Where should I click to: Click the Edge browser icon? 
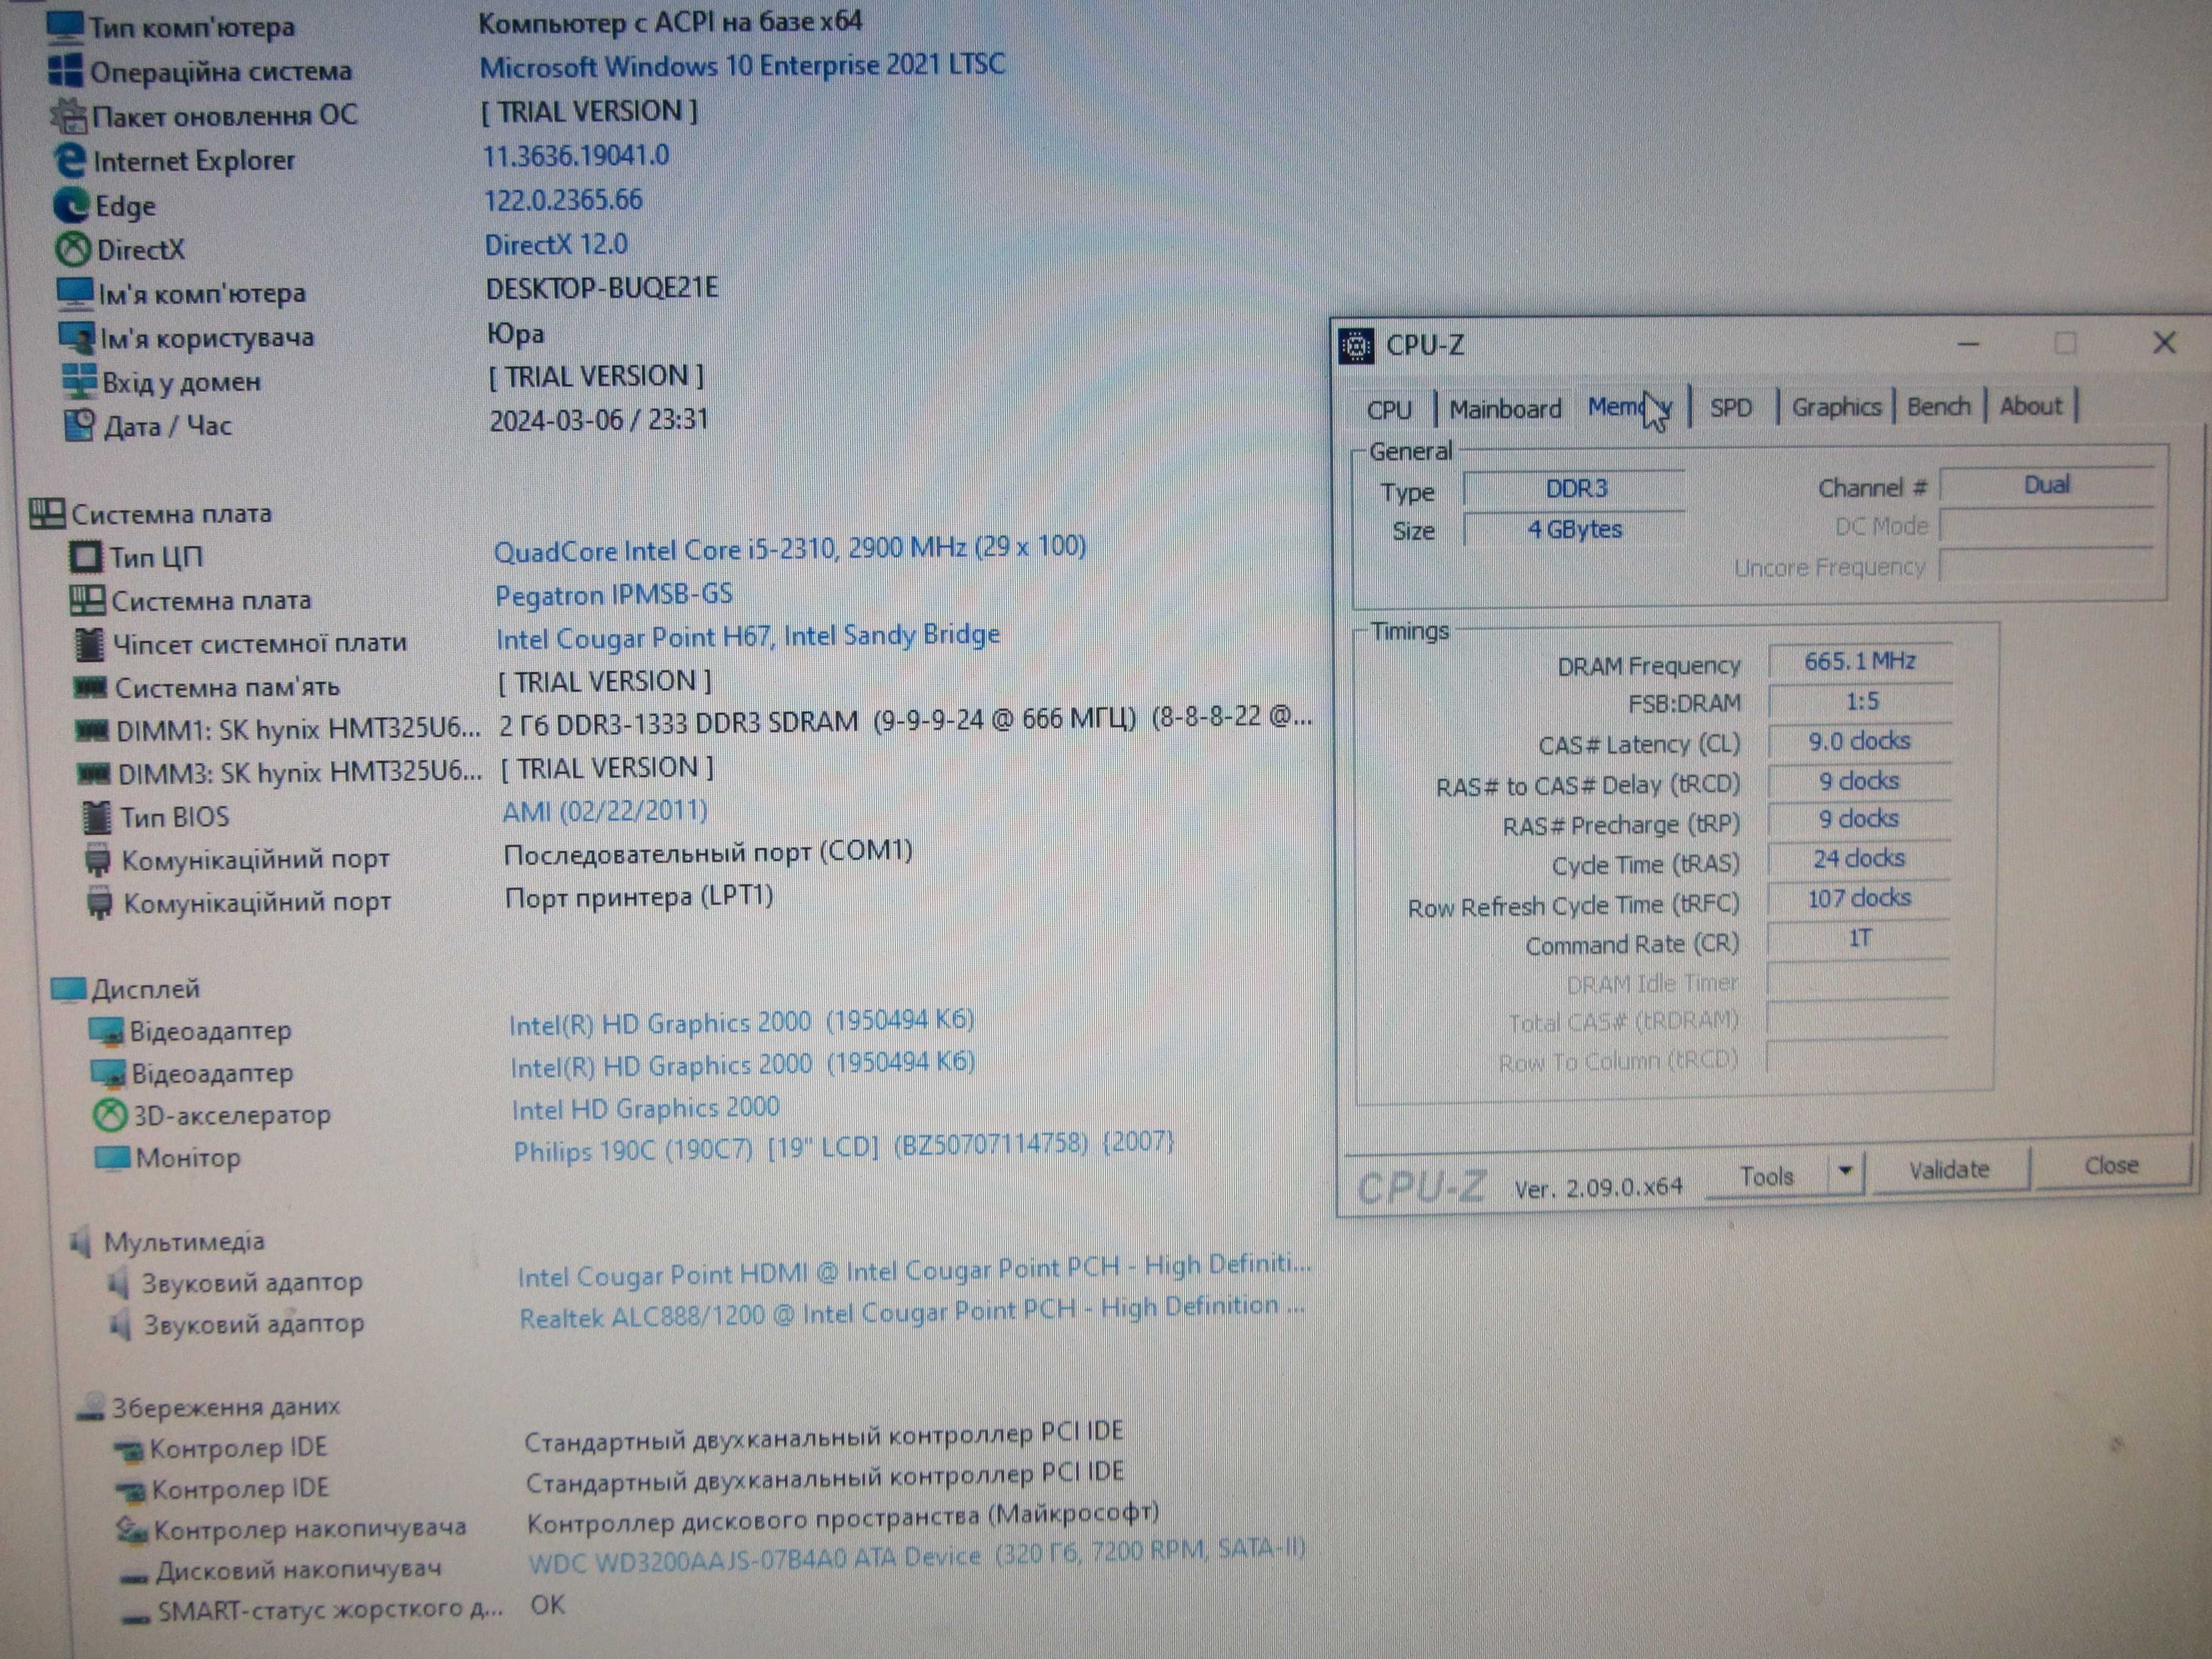[71, 205]
